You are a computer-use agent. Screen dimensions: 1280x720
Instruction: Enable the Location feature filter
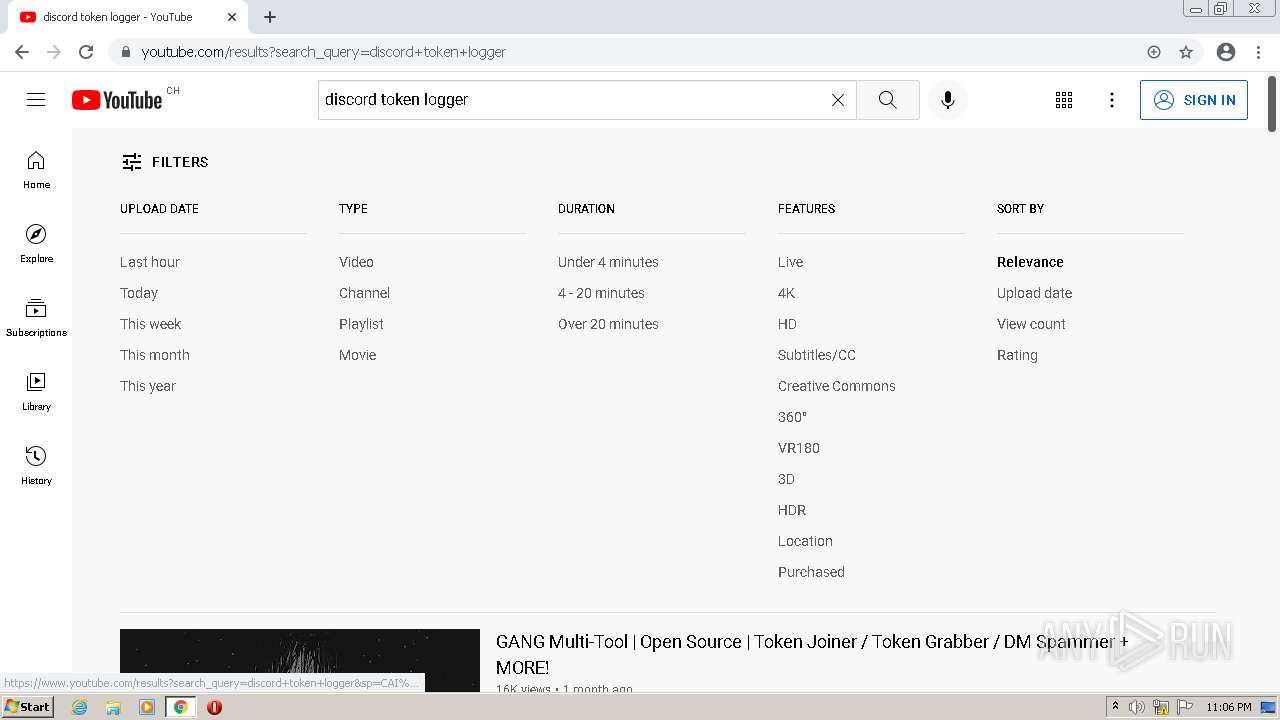(805, 541)
